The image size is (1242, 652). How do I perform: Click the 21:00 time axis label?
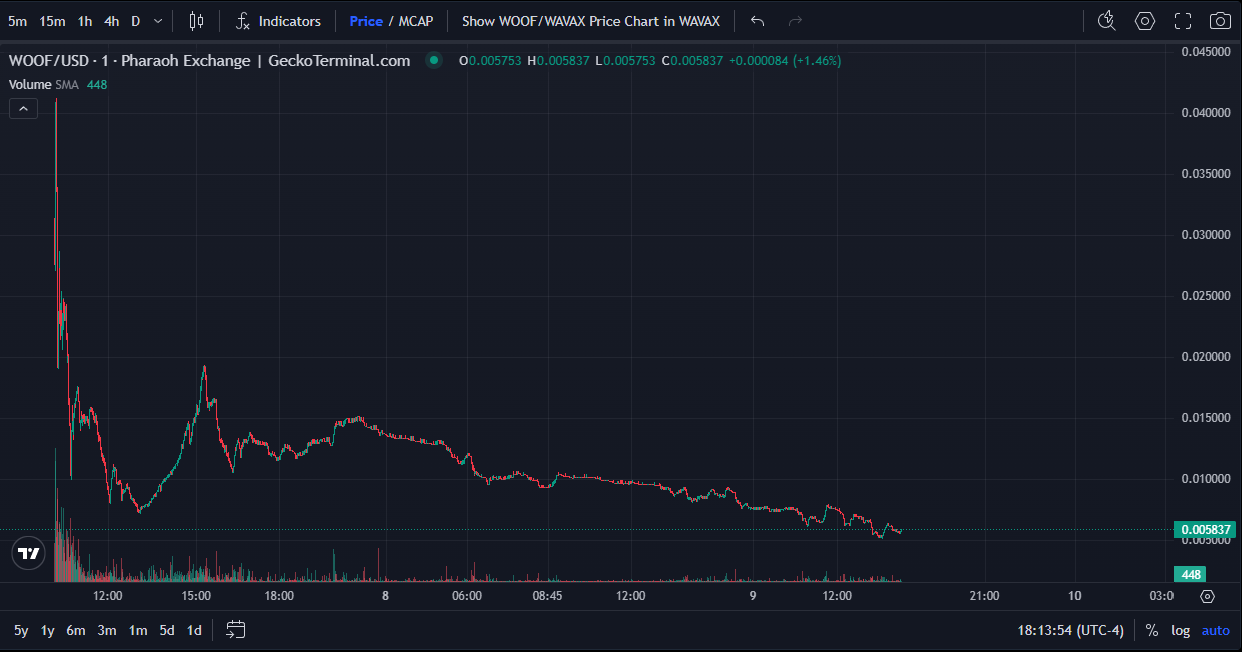(984, 596)
